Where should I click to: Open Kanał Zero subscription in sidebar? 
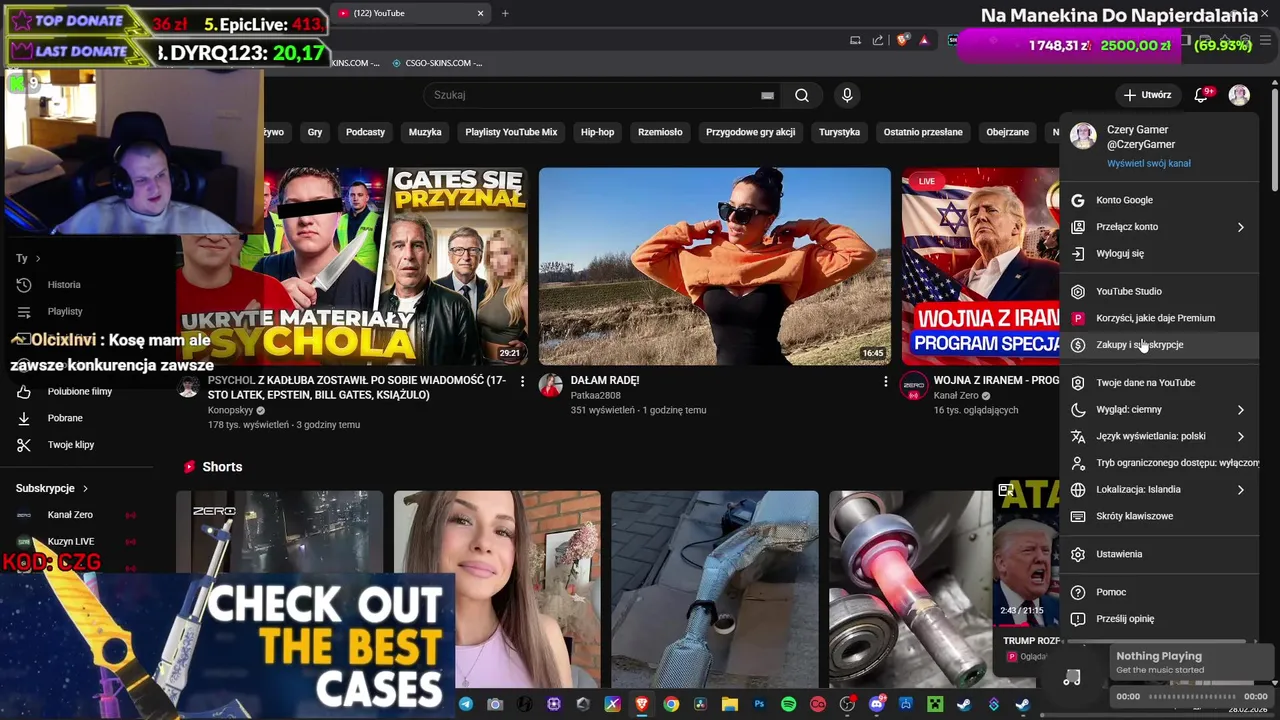(70, 515)
